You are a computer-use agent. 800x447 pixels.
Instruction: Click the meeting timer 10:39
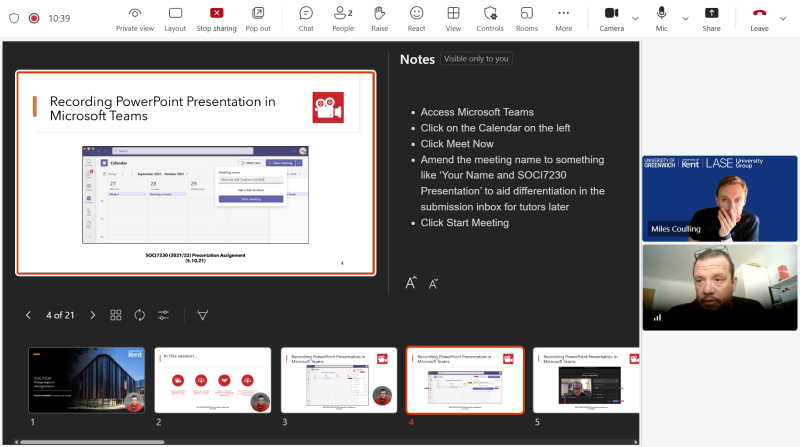(59, 18)
